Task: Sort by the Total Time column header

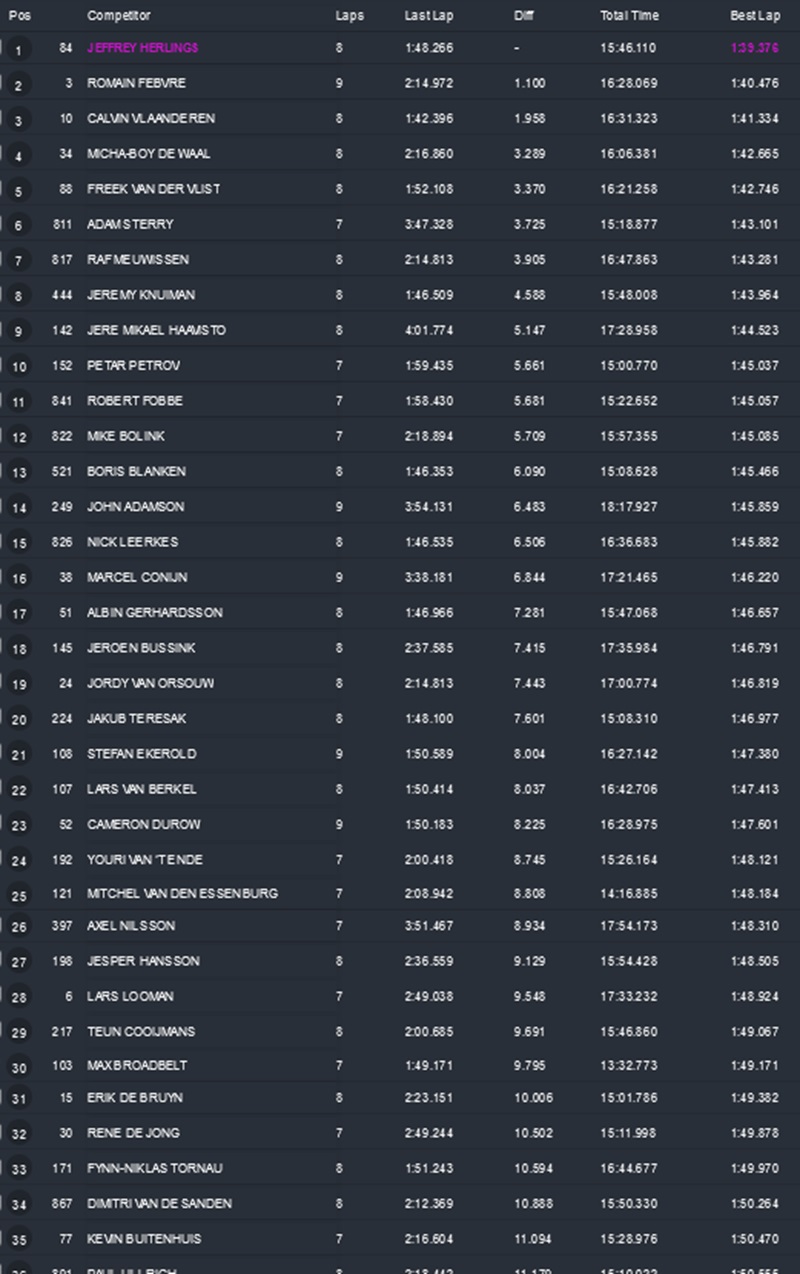Action: coord(630,16)
